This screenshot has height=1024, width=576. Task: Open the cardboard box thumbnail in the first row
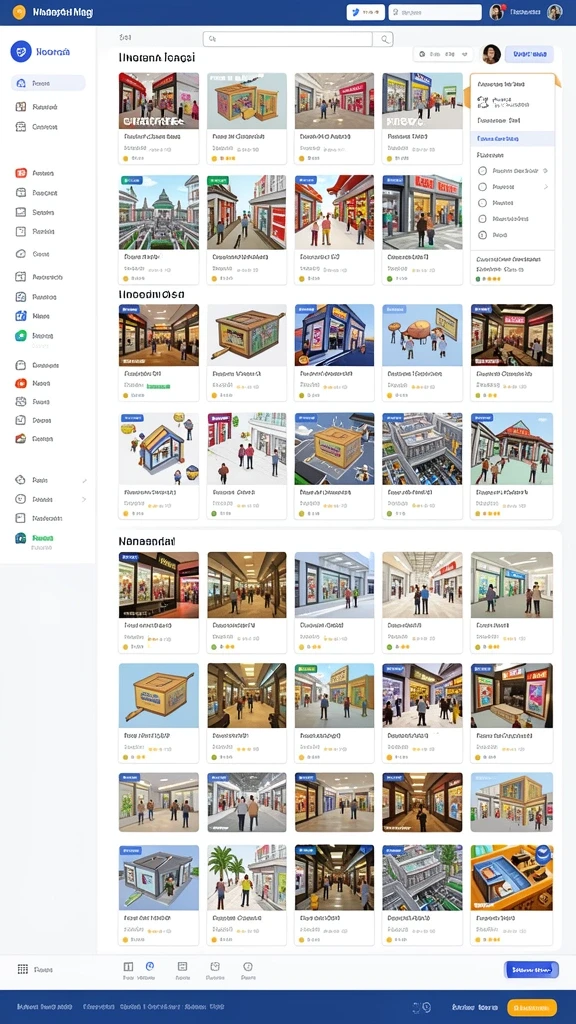coord(247,101)
